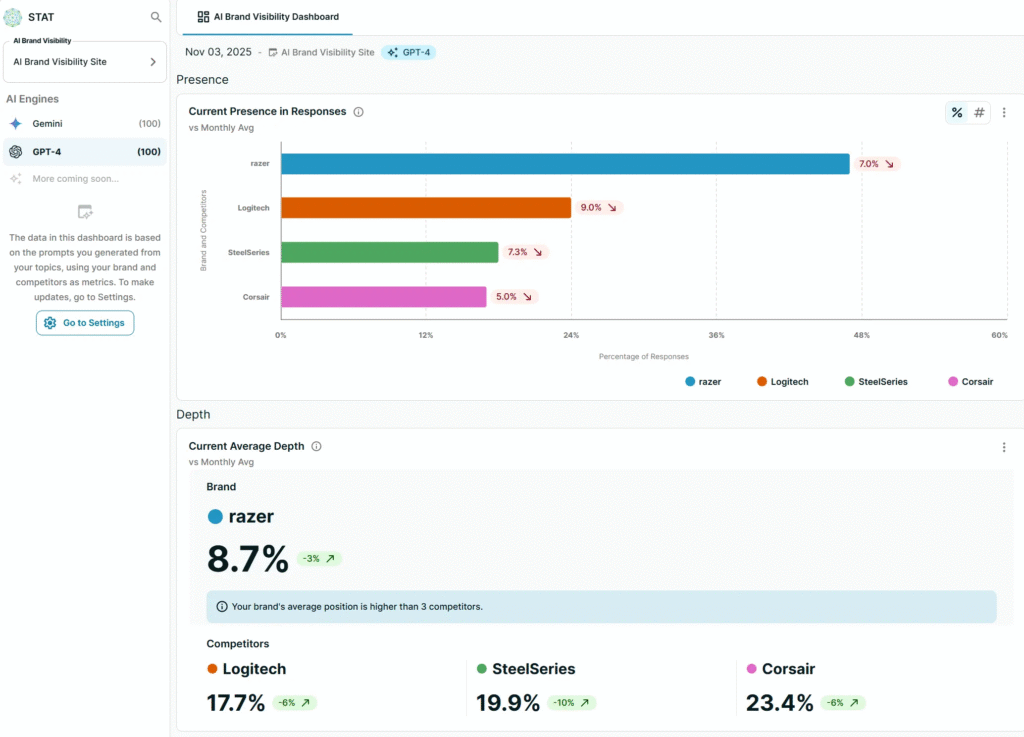The height and width of the screenshot is (737, 1024).
Task: Click the blue razer bar in chart
Action: [x=565, y=164]
